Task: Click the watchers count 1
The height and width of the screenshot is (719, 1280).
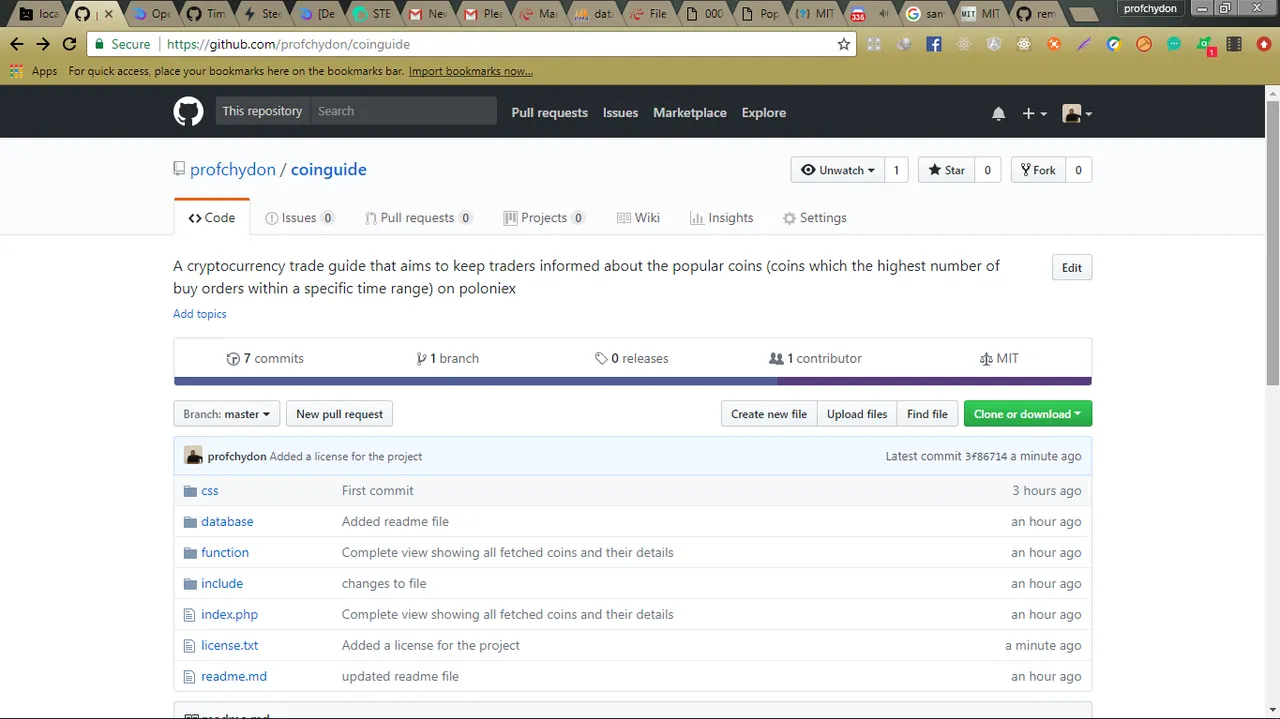Action: (x=896, y=170)
